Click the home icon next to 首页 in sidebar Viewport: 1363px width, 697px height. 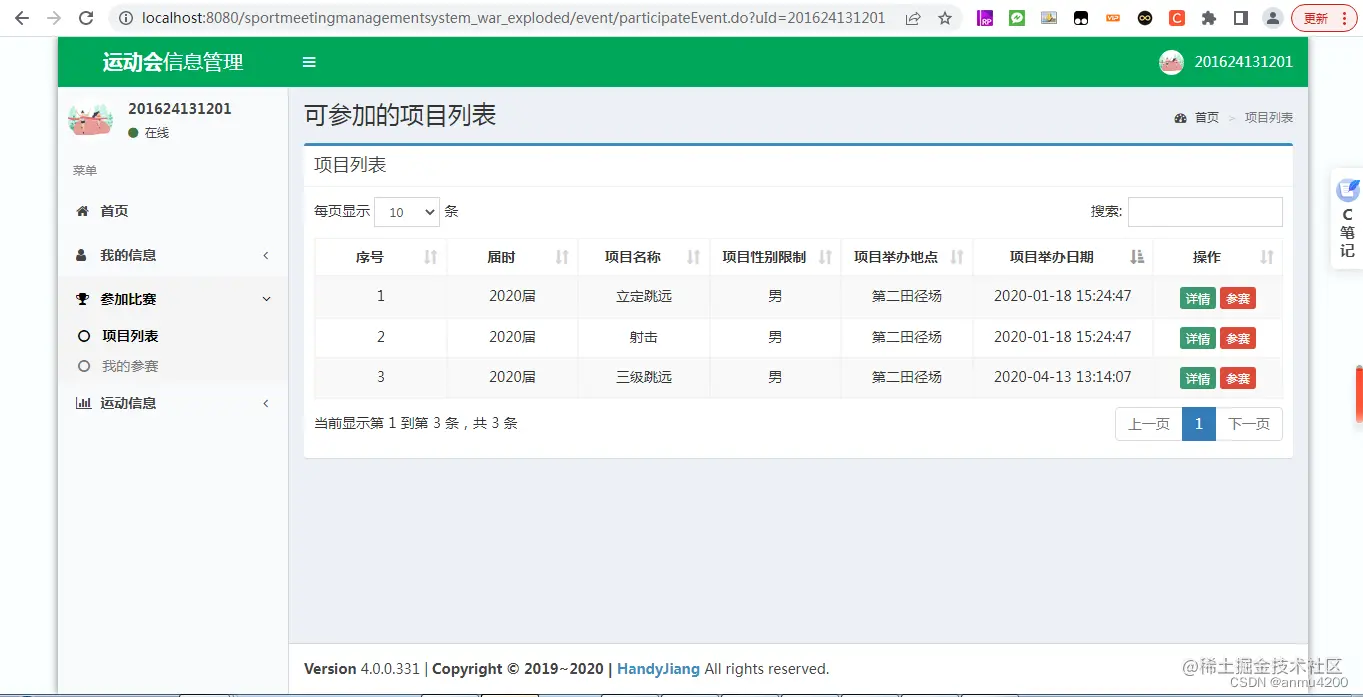(81, 211)
